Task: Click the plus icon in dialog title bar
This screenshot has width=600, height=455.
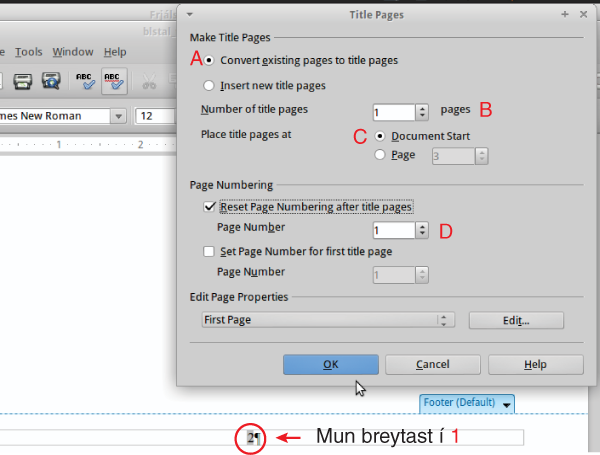Action: coord(565,15)
